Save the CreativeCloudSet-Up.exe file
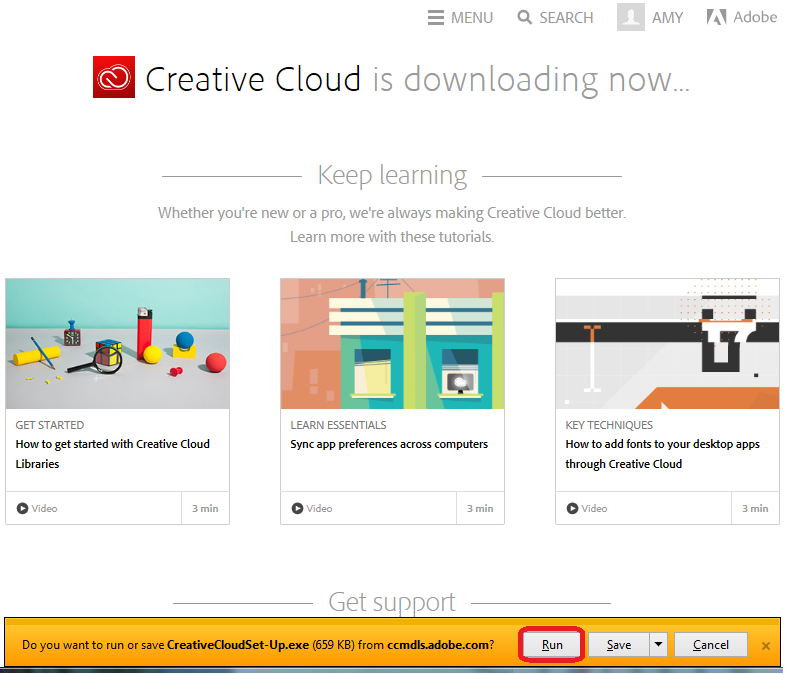This screenshot has height=674, width=787. [619, 644]
